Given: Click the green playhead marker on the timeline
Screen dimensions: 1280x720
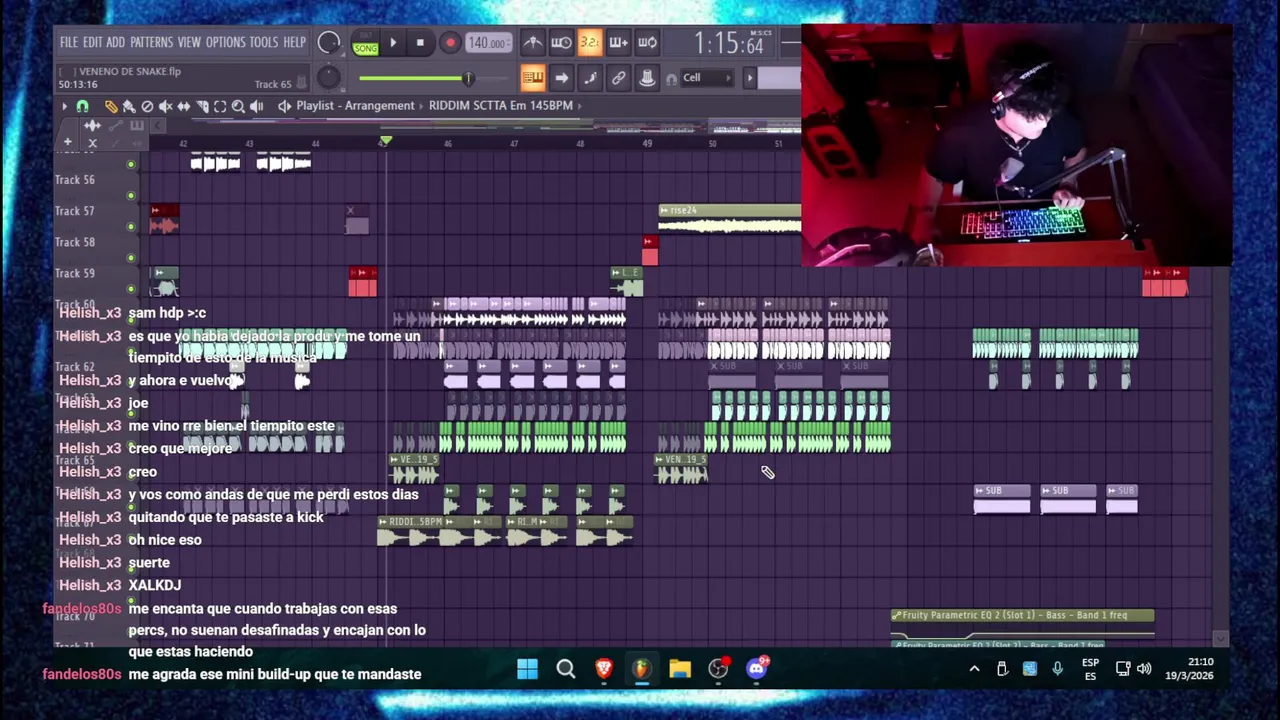Looking at the screenshot, I should point(385,143).
